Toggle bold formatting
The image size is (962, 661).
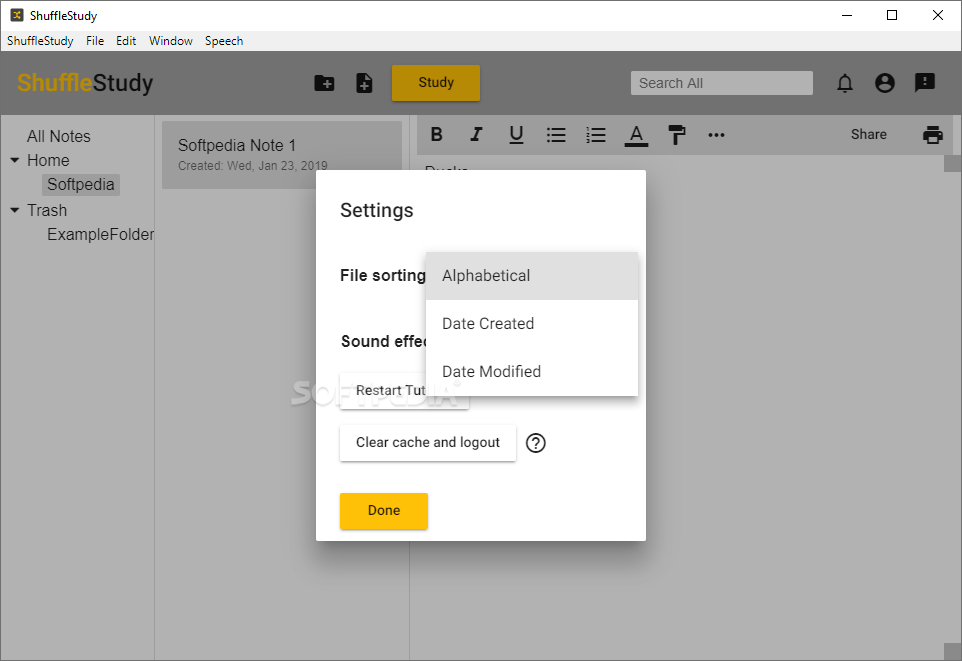[436, 134]
